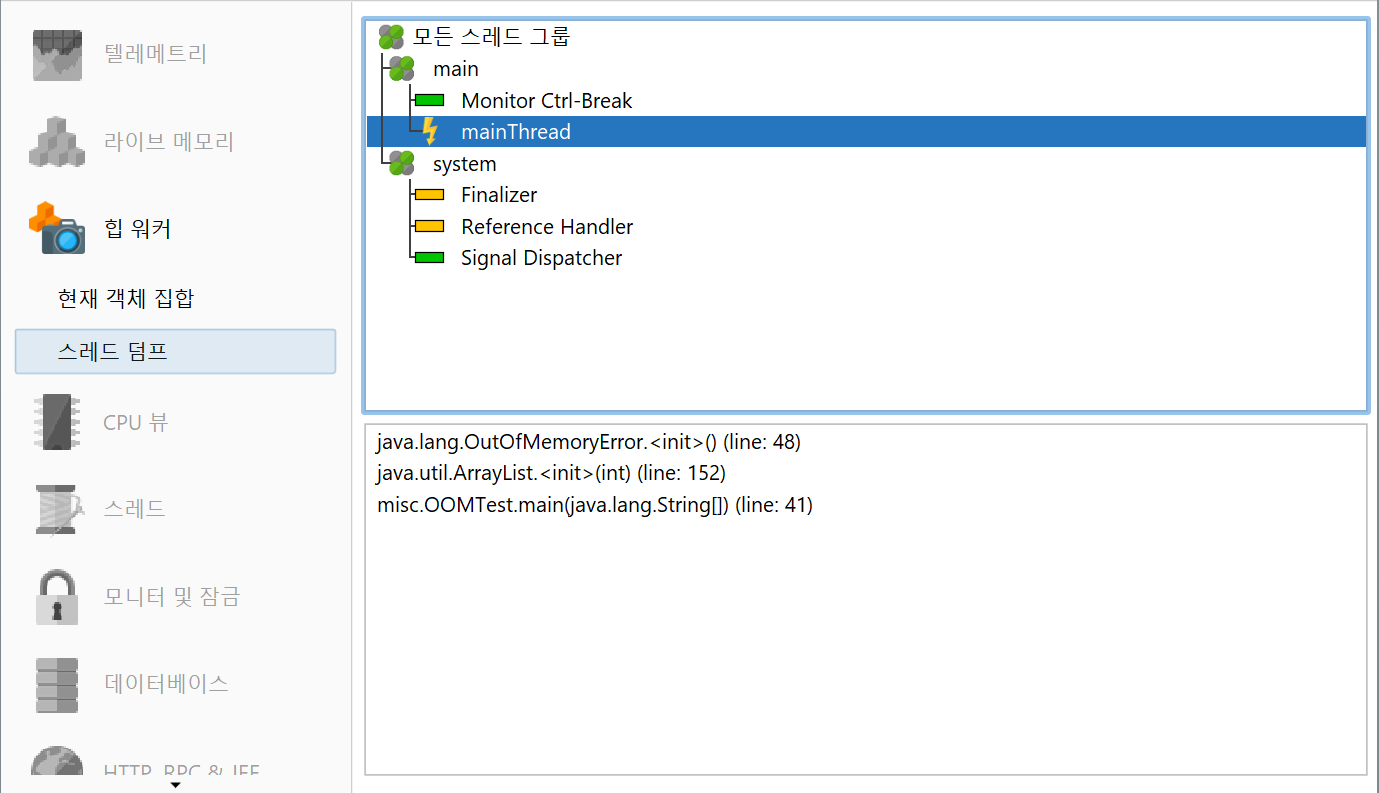
Task: Select the Monitor Ctrl-Break thread
Action: tap(546, 101)
